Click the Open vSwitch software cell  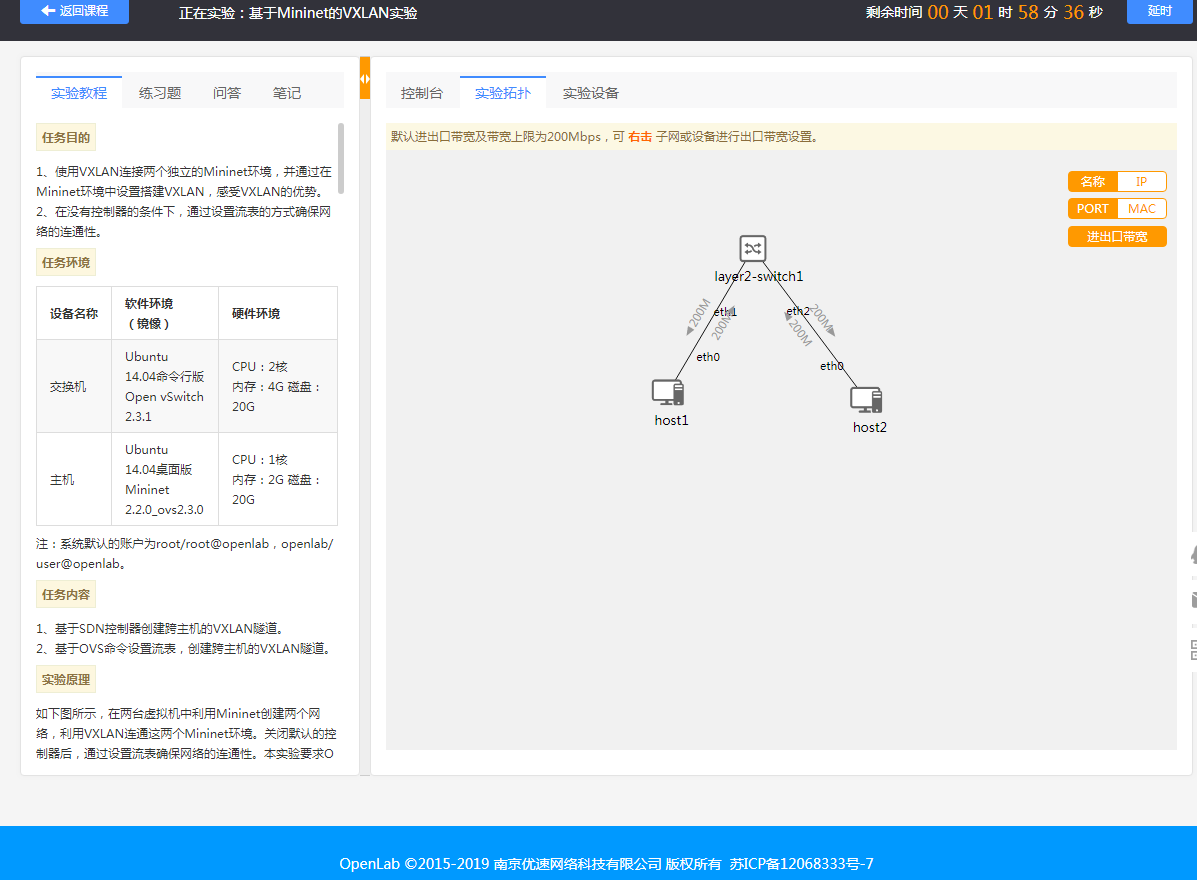(x=165, y=386)
